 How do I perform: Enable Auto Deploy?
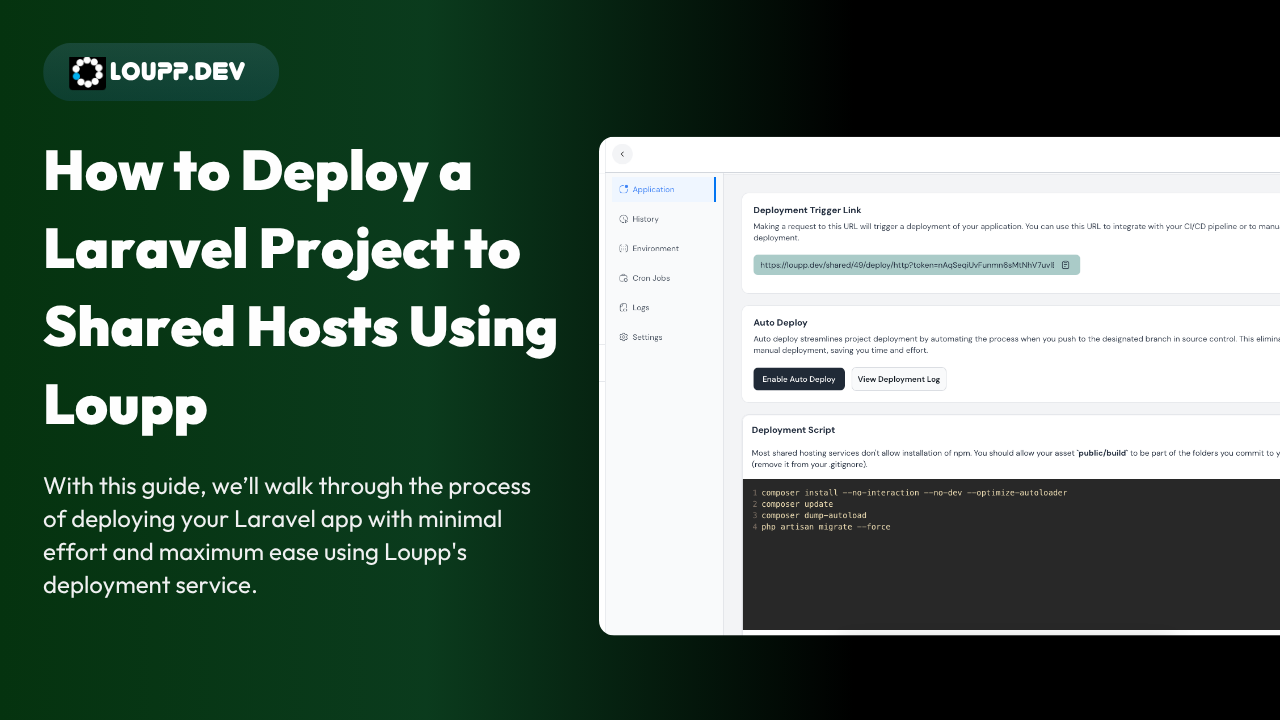point(798,379)
